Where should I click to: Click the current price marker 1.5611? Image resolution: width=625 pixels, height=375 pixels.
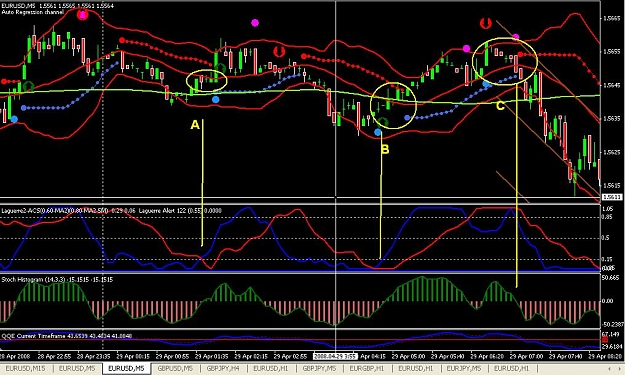tap(612, 197)
